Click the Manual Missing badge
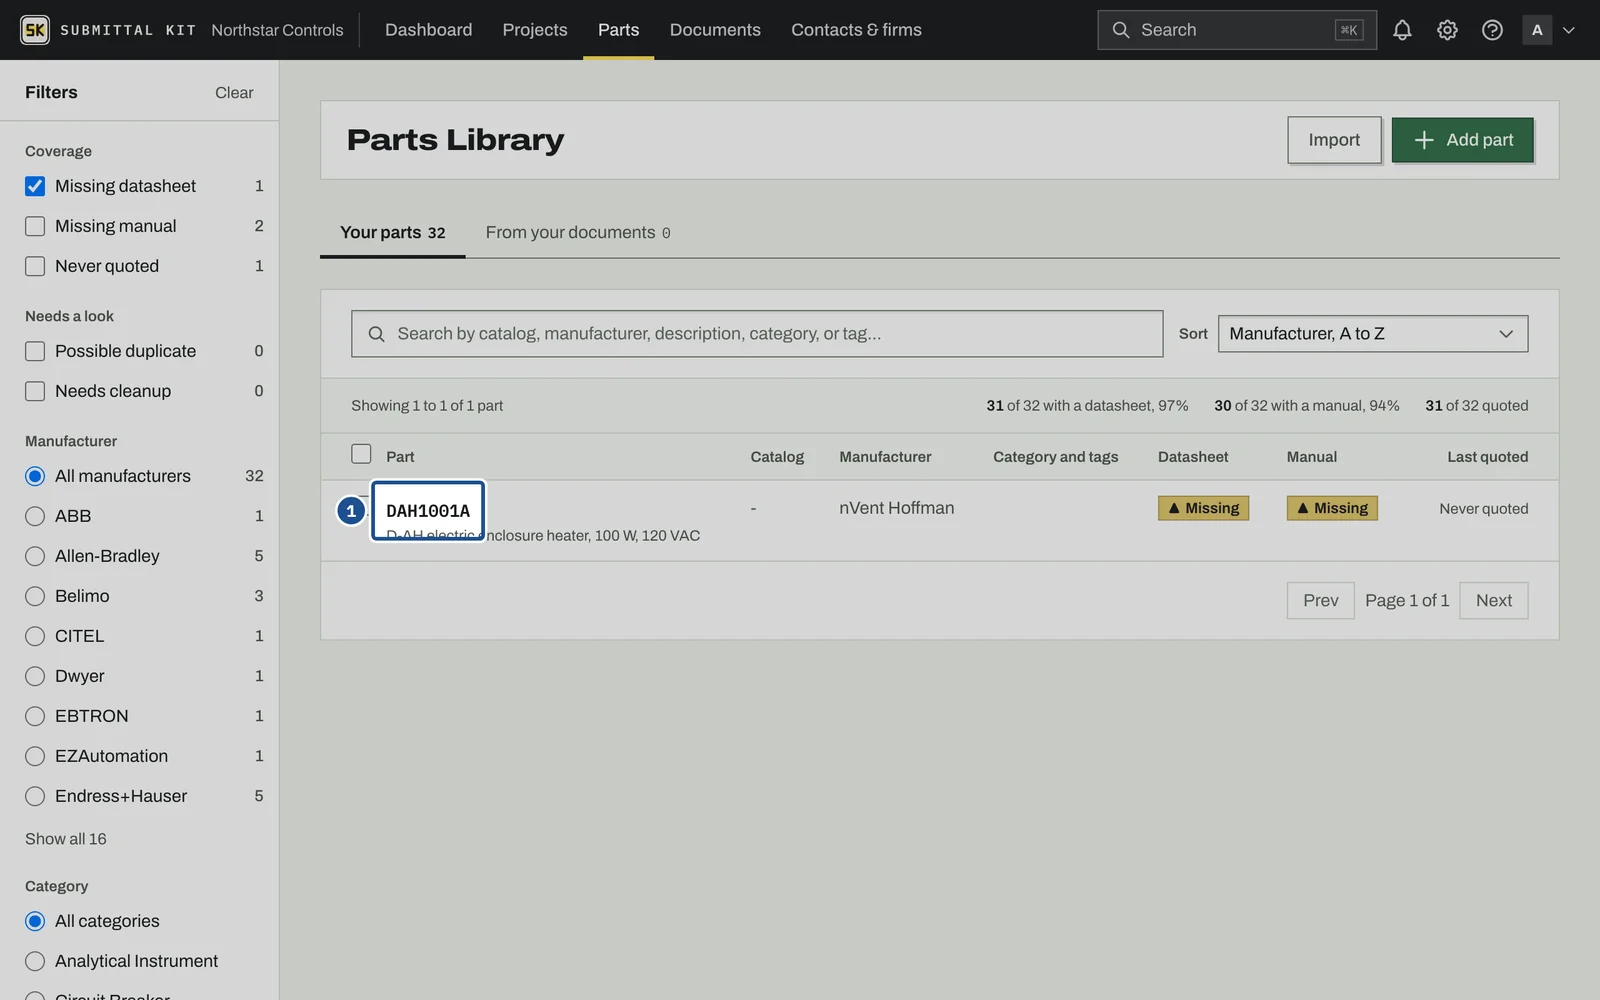The image size is (1600, 1000). [1332, 508]
